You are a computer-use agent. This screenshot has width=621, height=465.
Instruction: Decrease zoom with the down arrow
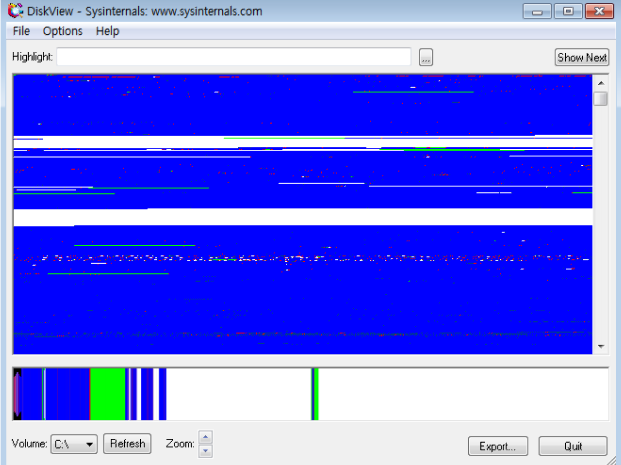pos(206,451)
